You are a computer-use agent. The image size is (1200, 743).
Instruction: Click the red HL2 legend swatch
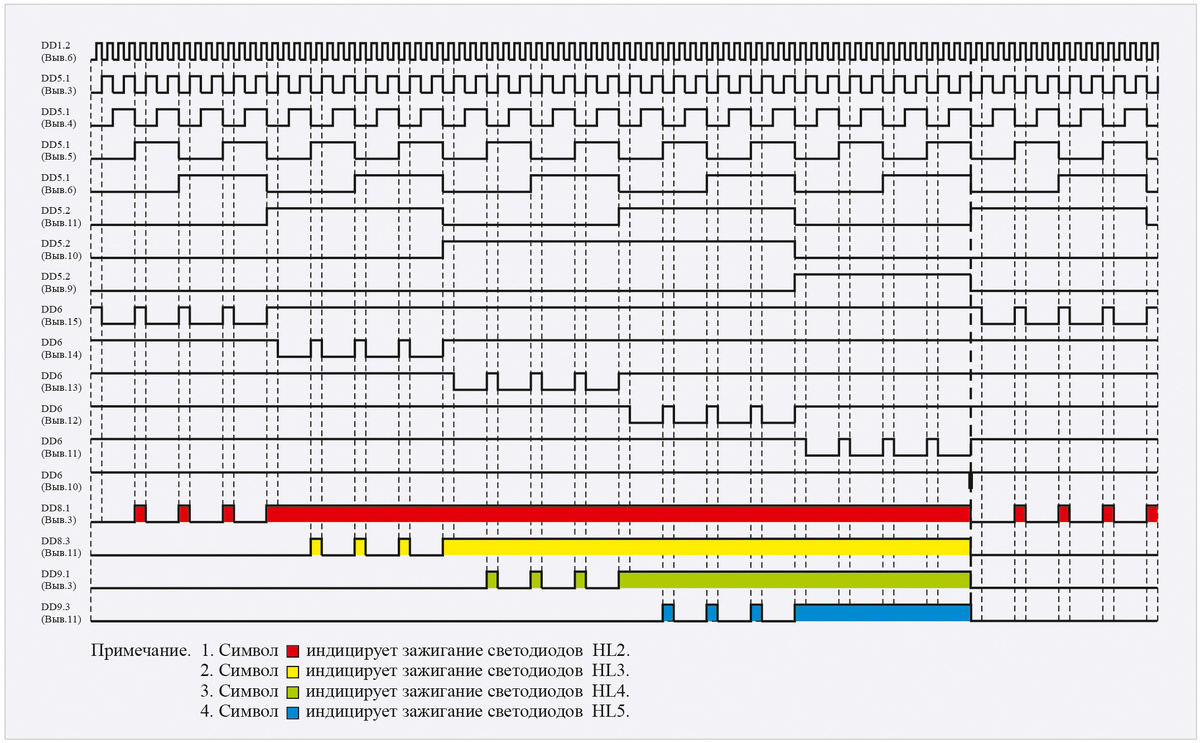(x=293, y=649)
